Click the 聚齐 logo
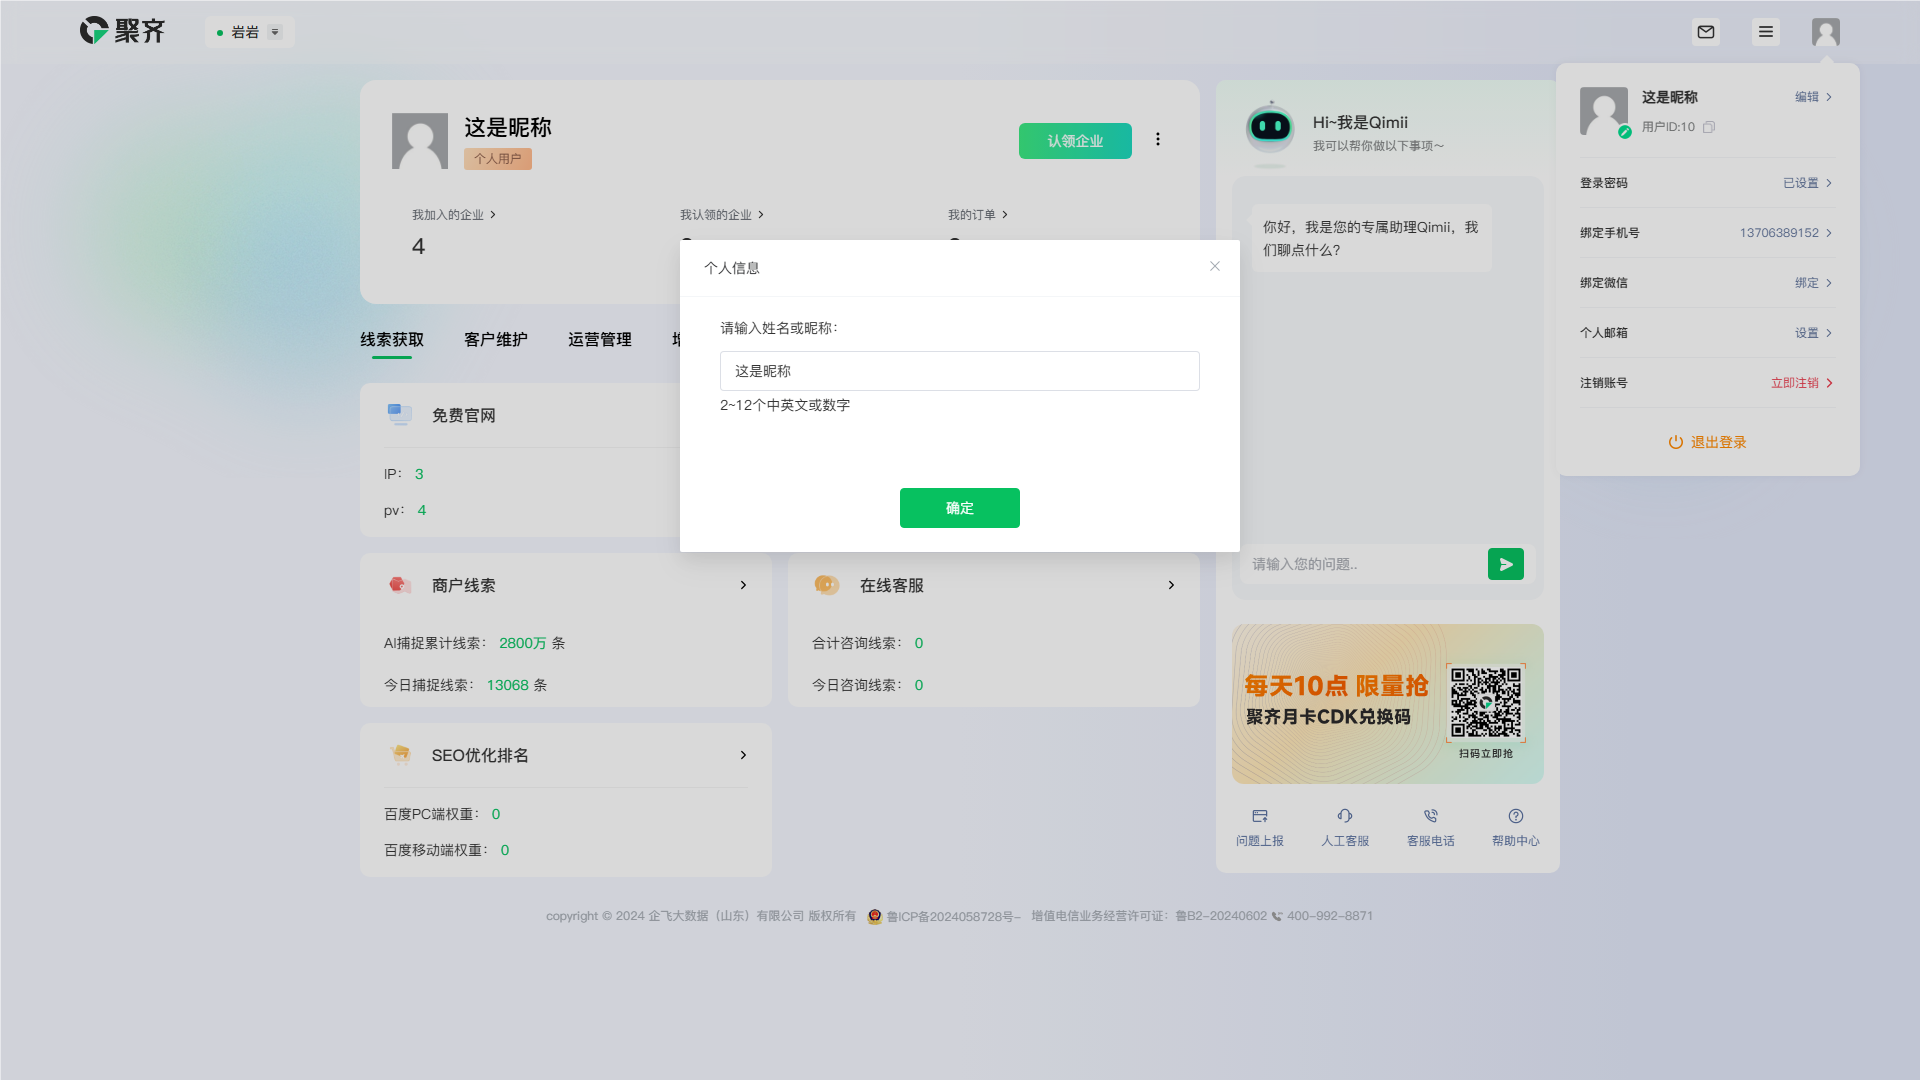This screenshot has width=1920, height=1080. click(122, 31)
